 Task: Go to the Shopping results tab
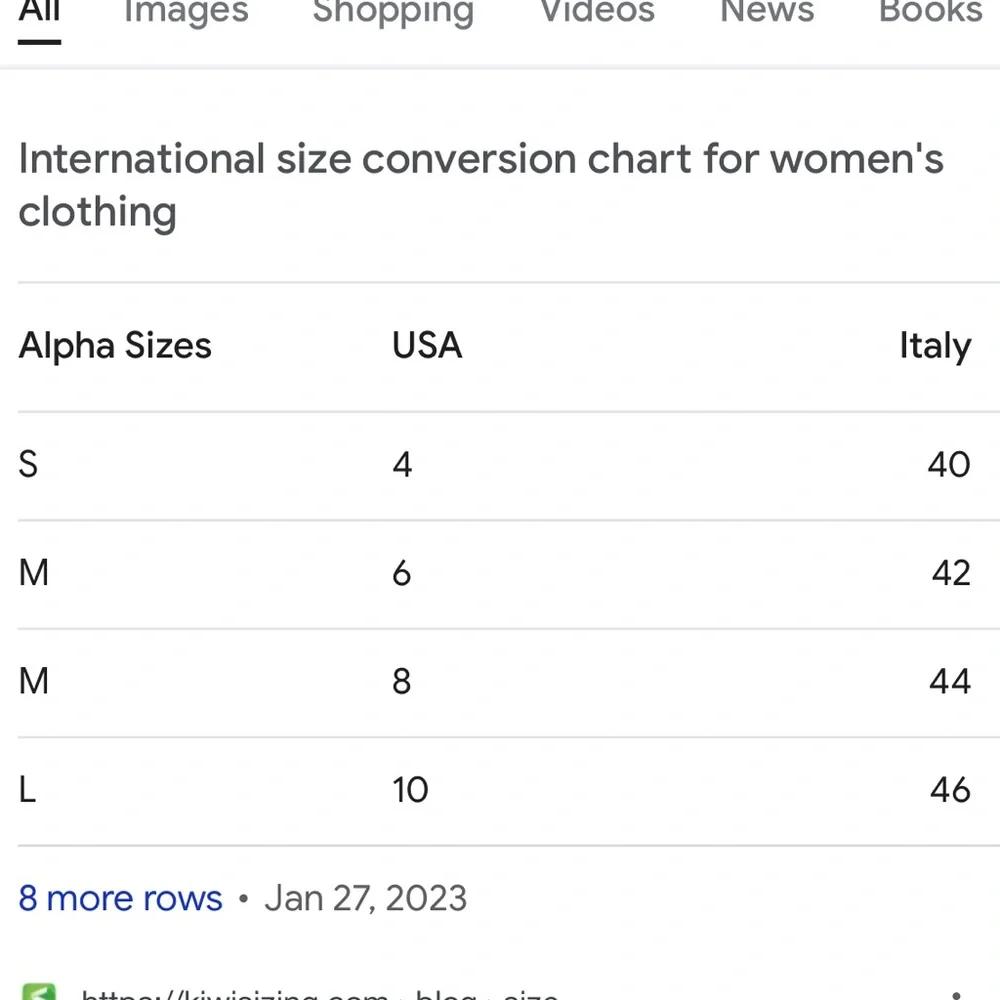(x=393, y=13)
